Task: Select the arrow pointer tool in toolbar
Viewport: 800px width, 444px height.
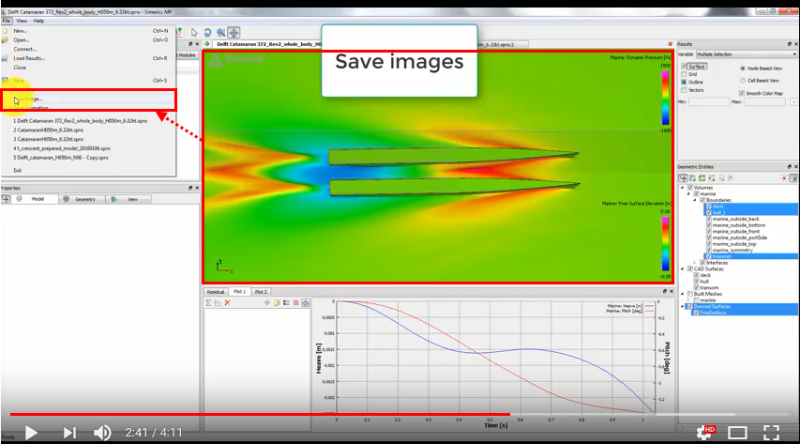Action: click(194, 33)
